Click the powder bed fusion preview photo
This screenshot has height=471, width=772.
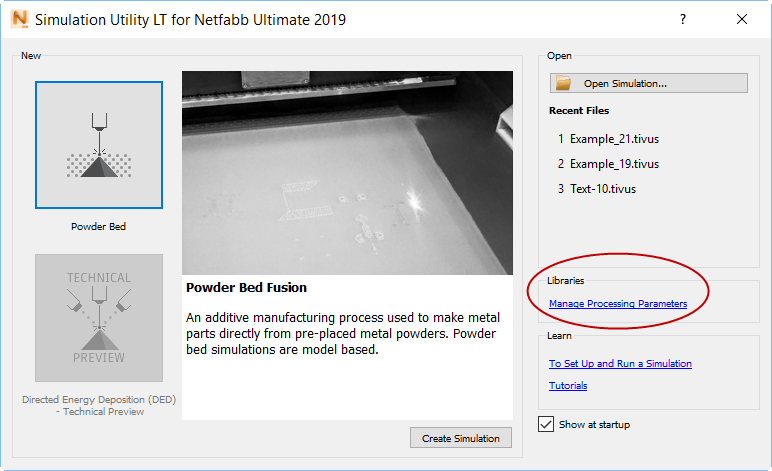pyautogui.click(x=347, y=173)
